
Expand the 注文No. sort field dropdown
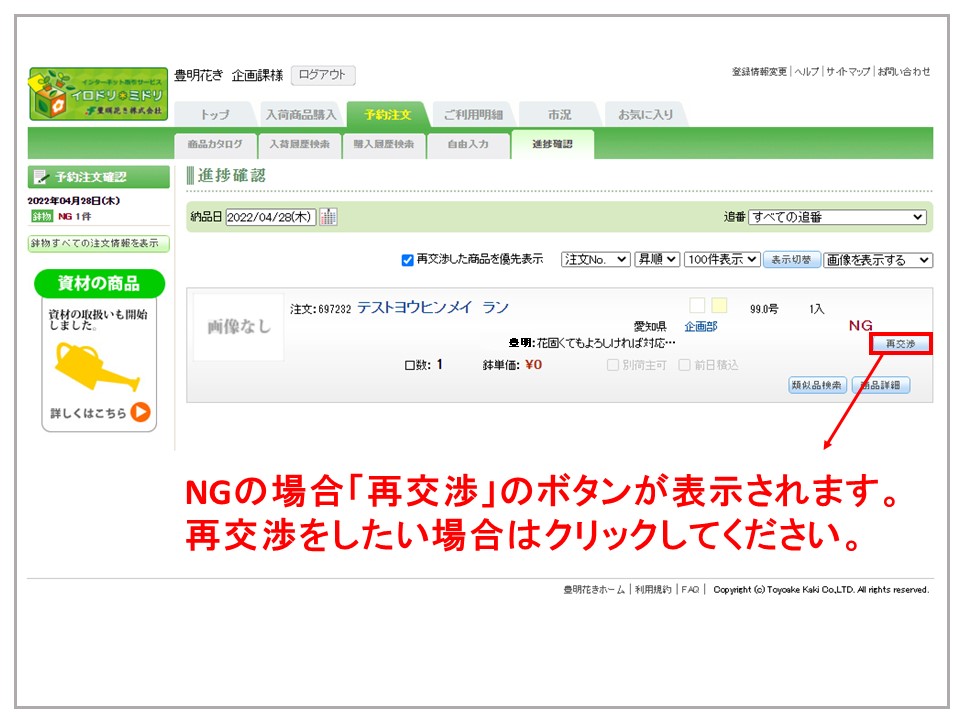[x=595, y=260]
